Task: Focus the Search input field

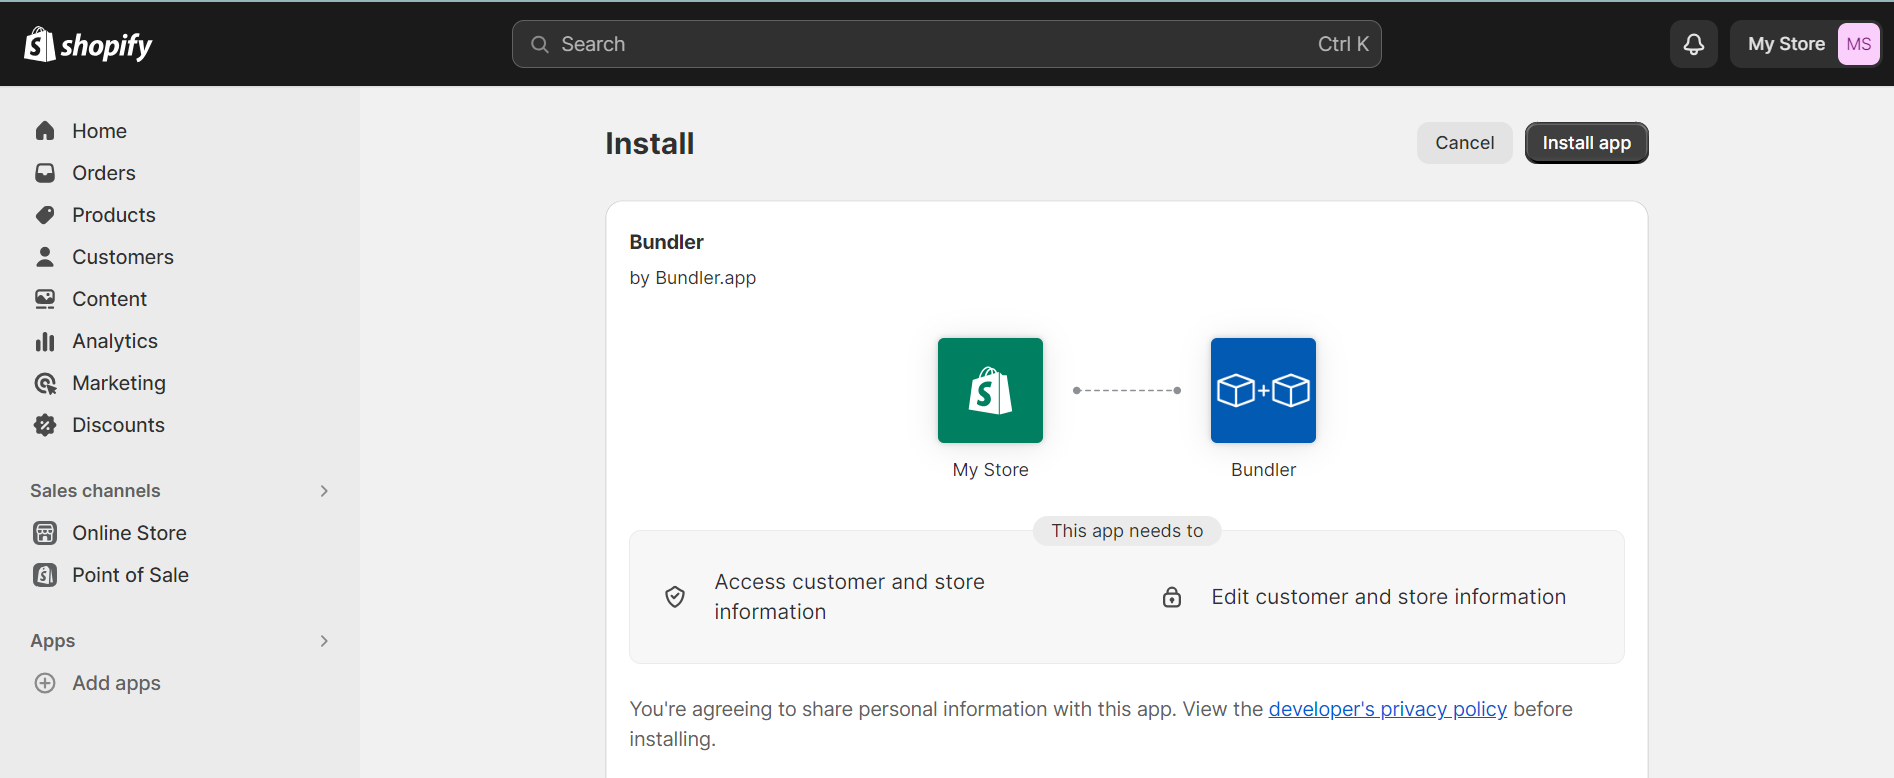Action: pyautogui.click(x=946, y=44)
